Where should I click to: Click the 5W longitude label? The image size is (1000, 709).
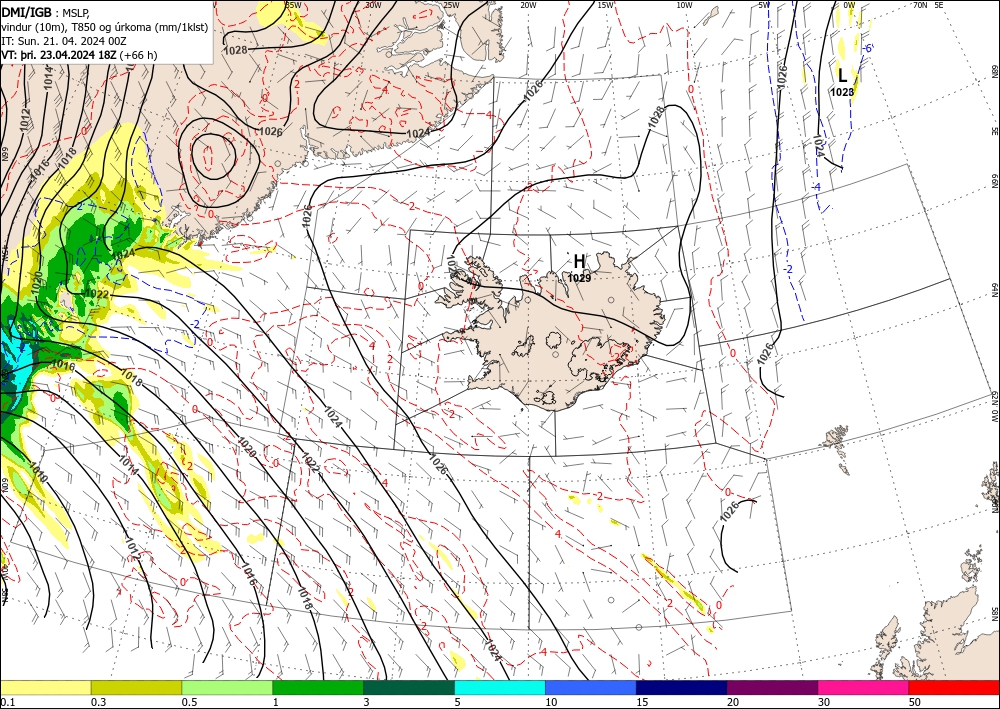pyautogui.click(x=765, y=5)
